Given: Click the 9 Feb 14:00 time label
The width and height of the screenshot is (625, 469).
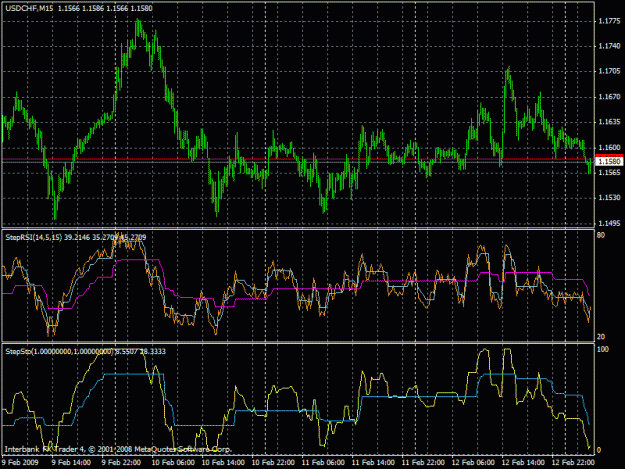Looking at the screenshot, I should [x=71, y=463].
